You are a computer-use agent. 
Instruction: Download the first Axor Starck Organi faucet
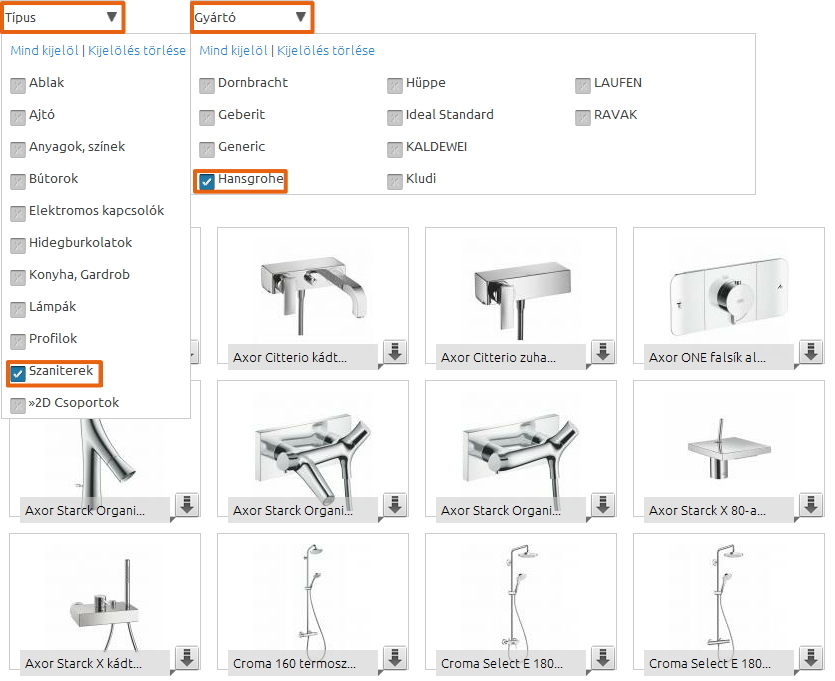click(187, 505)
